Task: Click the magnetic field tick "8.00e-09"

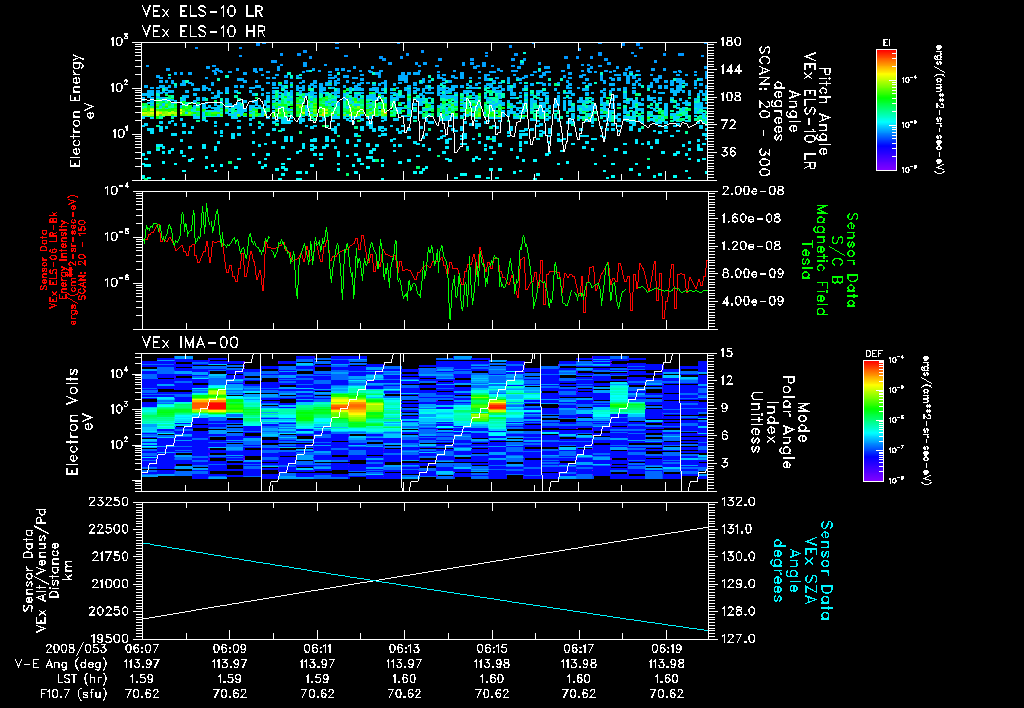Action: [752, 273]
